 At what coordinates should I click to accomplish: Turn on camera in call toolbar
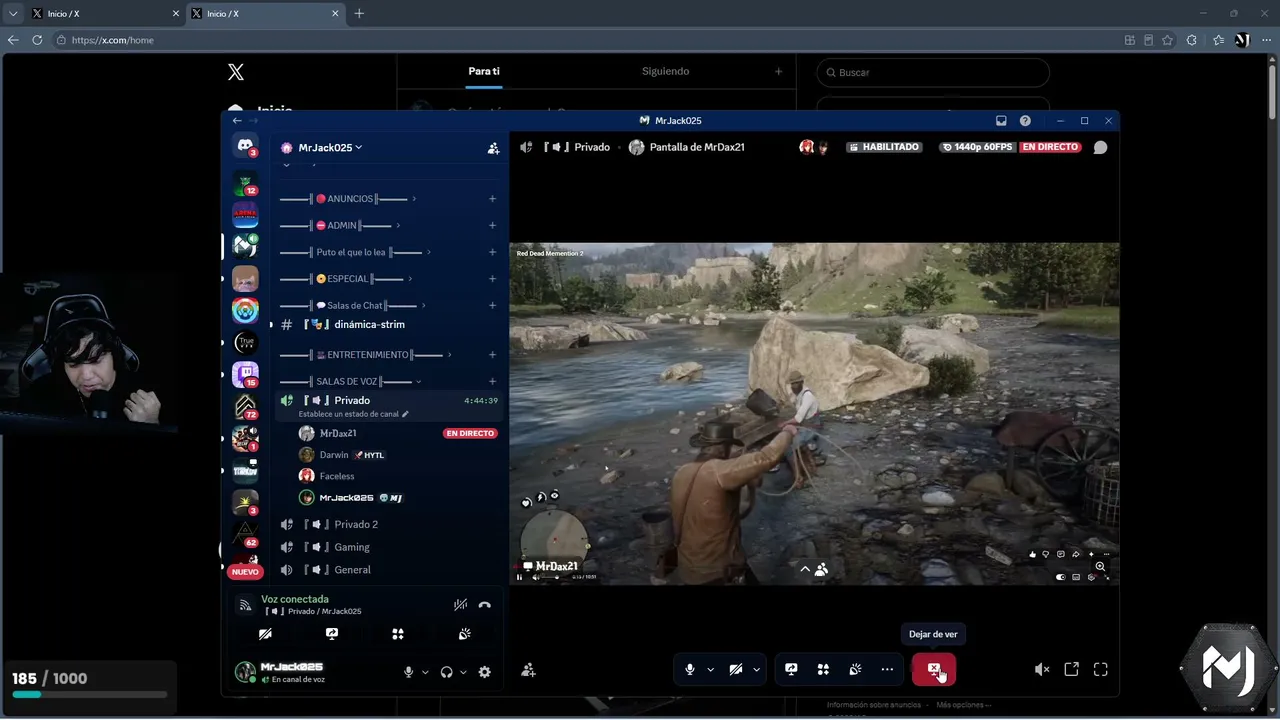point(736,670)
